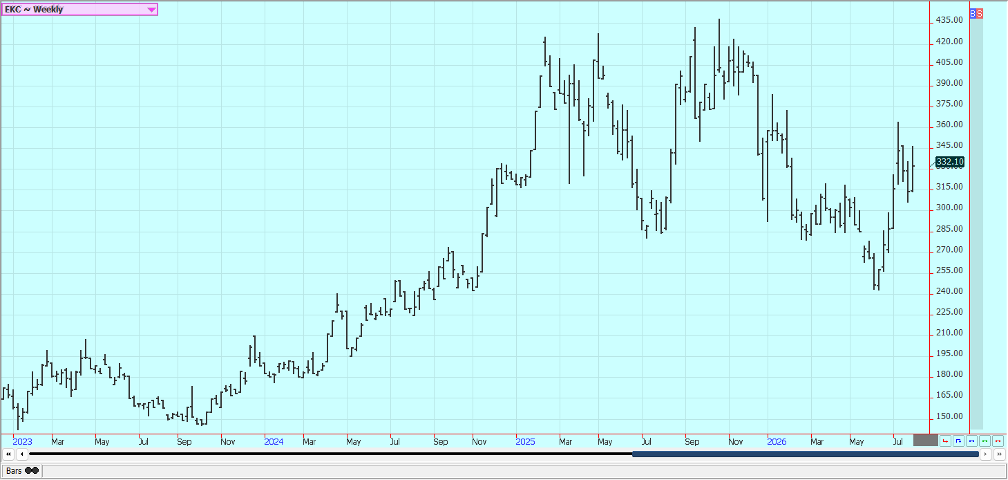The width and height of the screenshot is (1008, 480).
Task: Click the blue corner bracket icon
Action: point(958,441)
